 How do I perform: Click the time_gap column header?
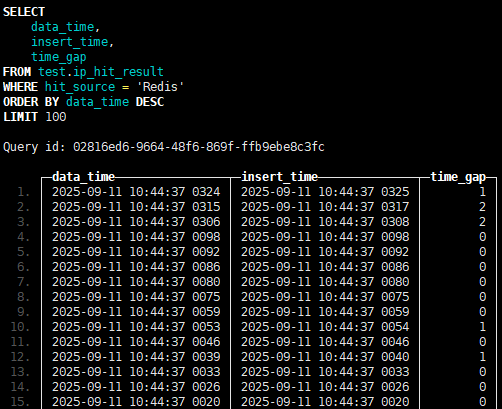point(458,177)
